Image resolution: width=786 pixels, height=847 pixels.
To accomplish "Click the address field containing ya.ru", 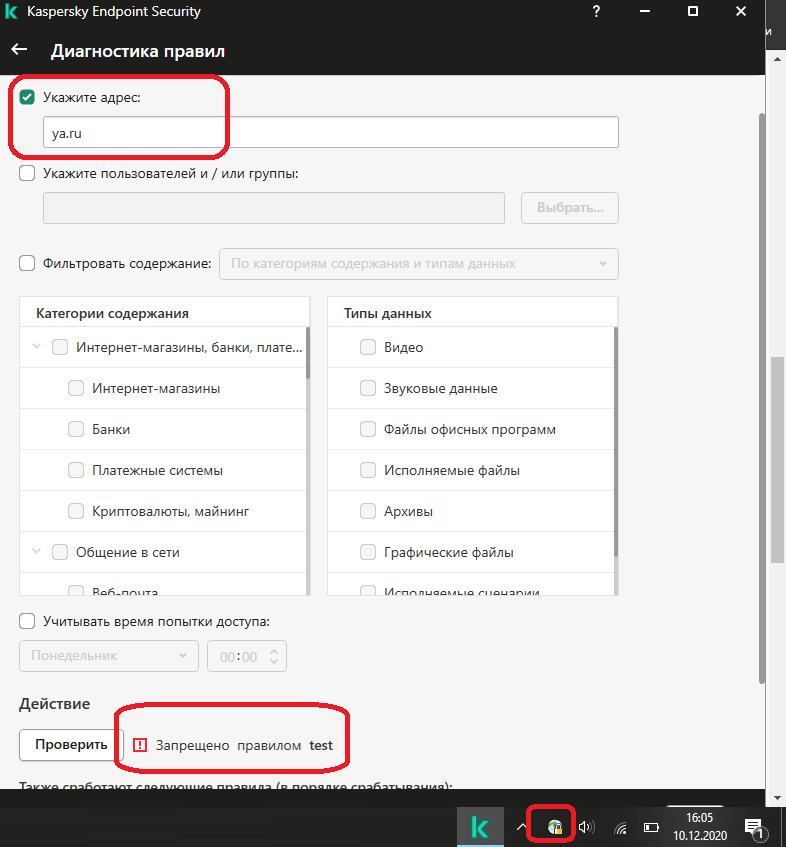I will pyautogui.click(x=331, y=132).
